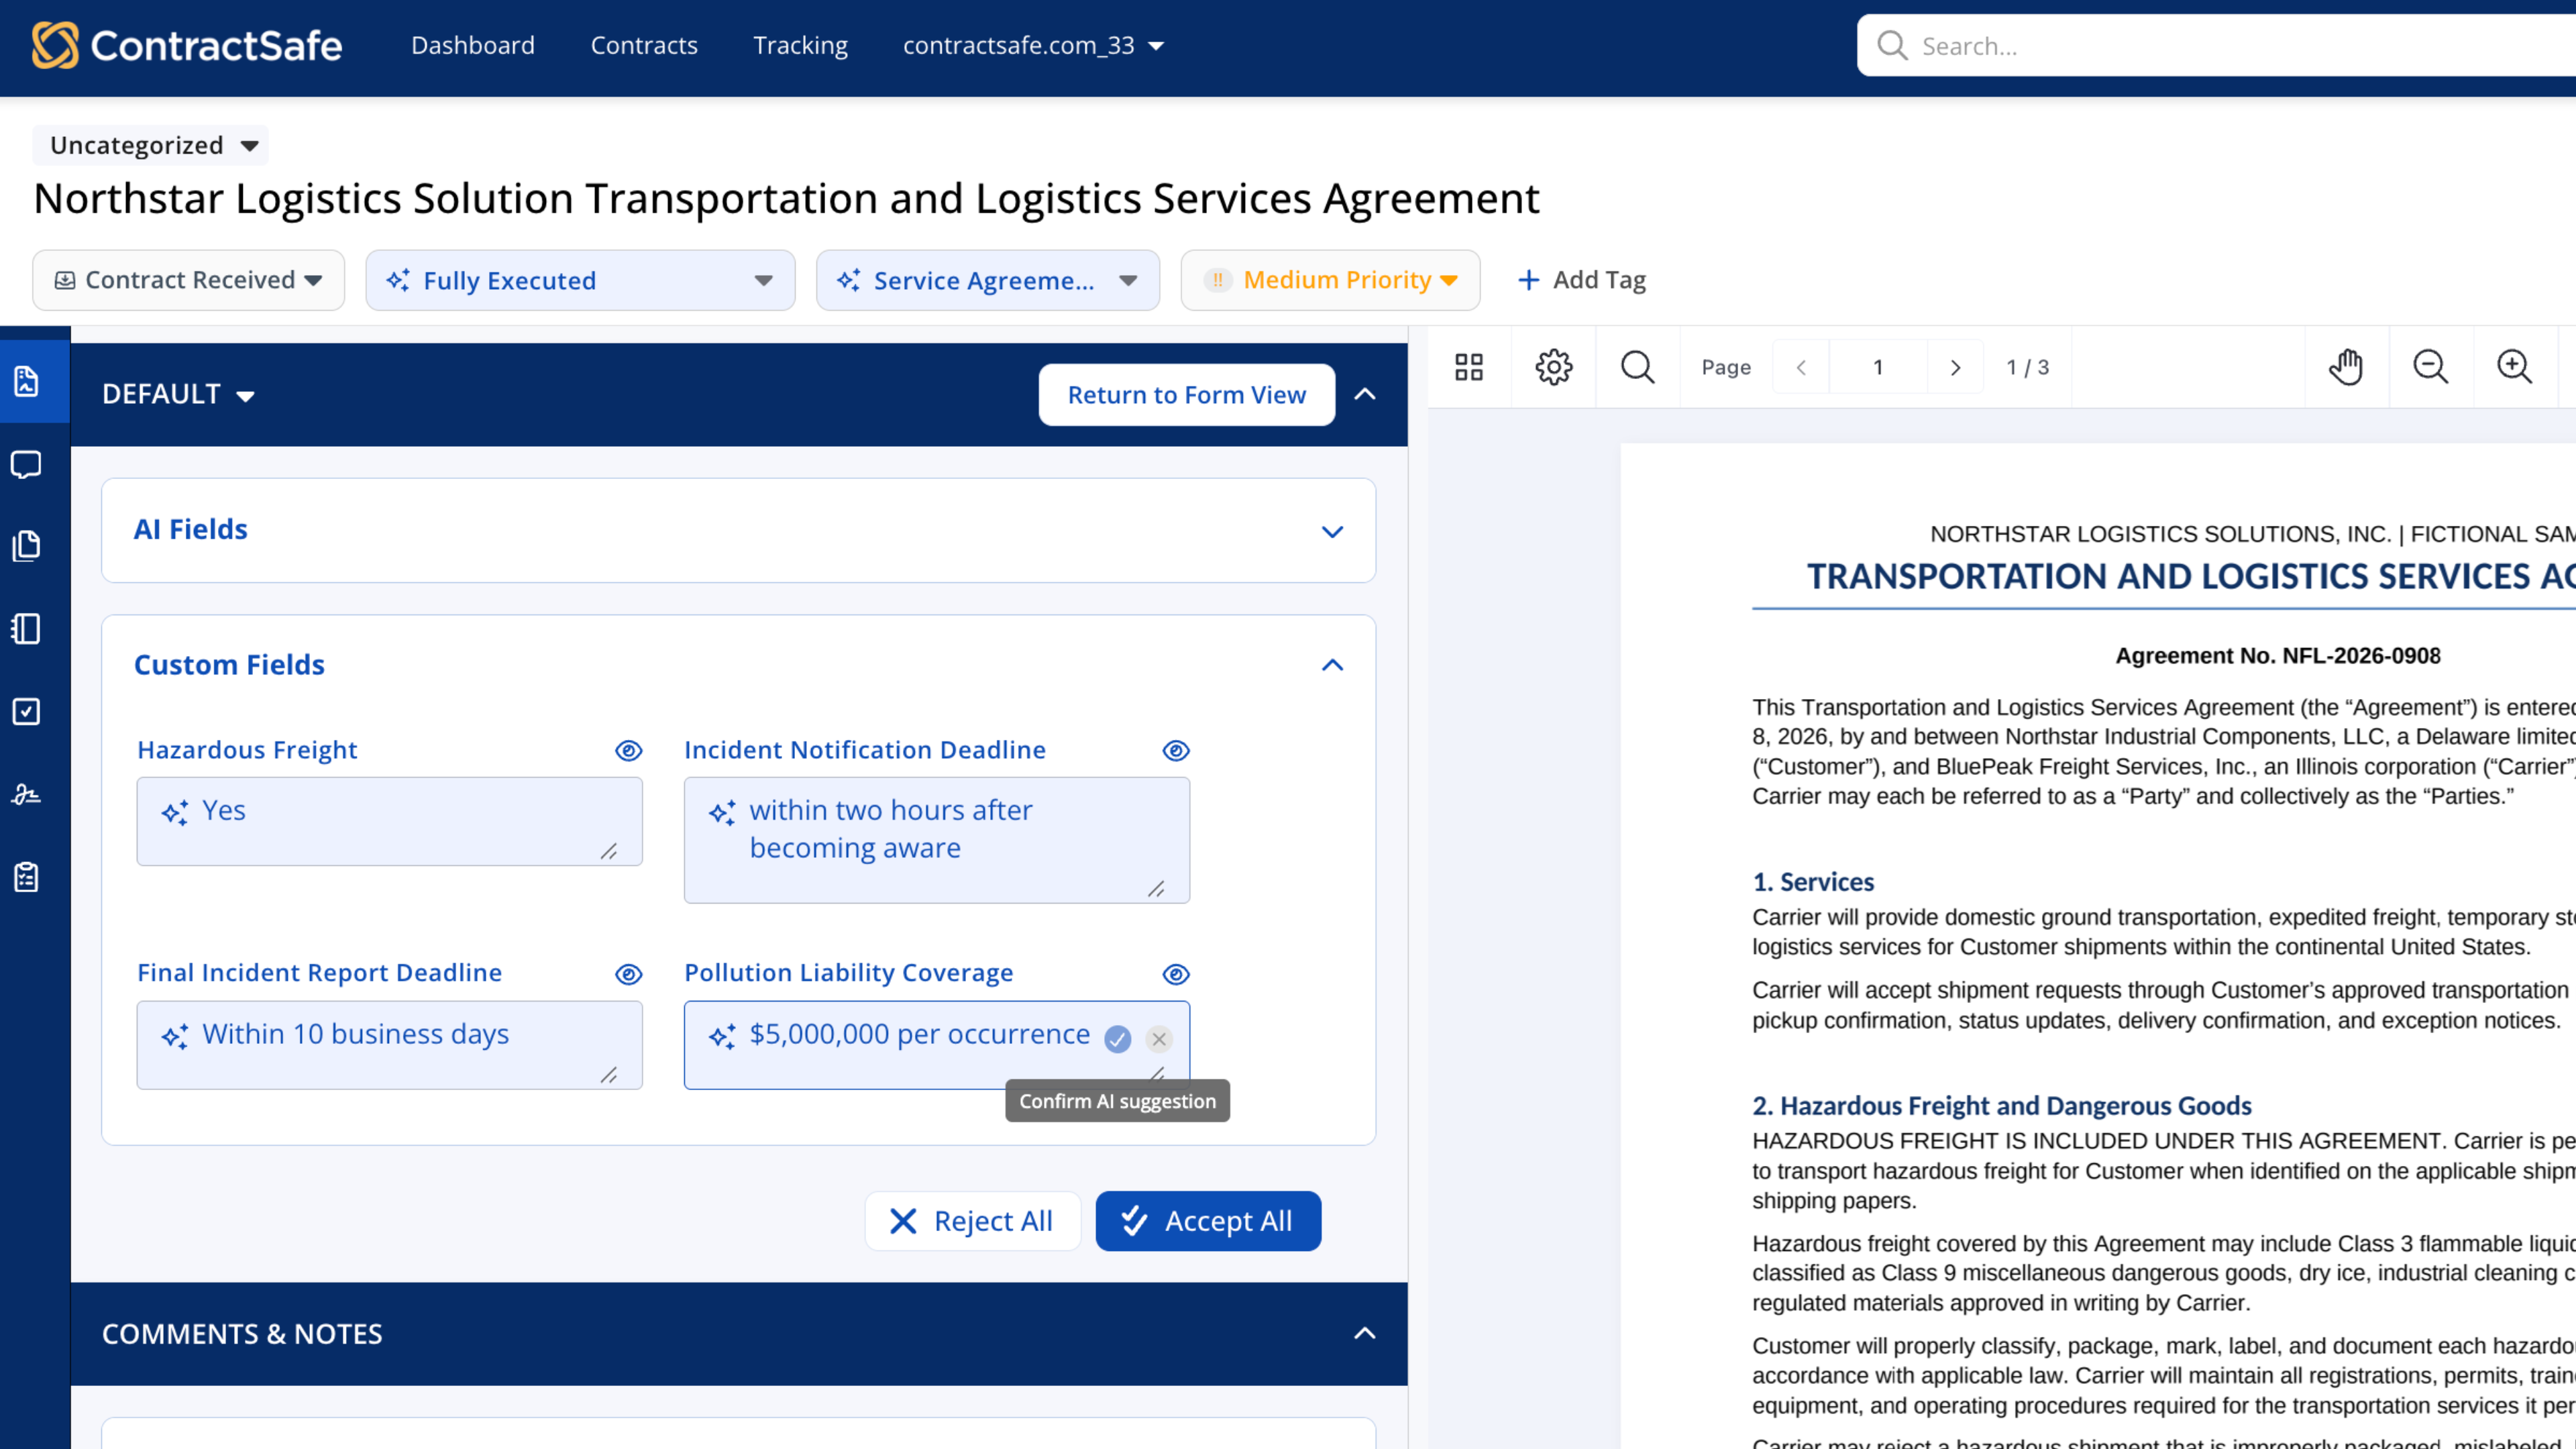Open the Uncategorized folder dropdown
Image resolution: width=2576 pixels, height=1449 pixels.
coord(151,145)
